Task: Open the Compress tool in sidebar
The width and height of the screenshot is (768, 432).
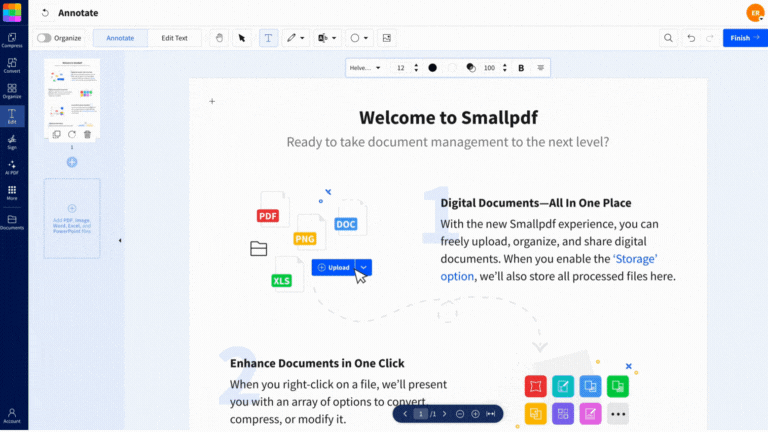Action: click(x=12, y=40)
